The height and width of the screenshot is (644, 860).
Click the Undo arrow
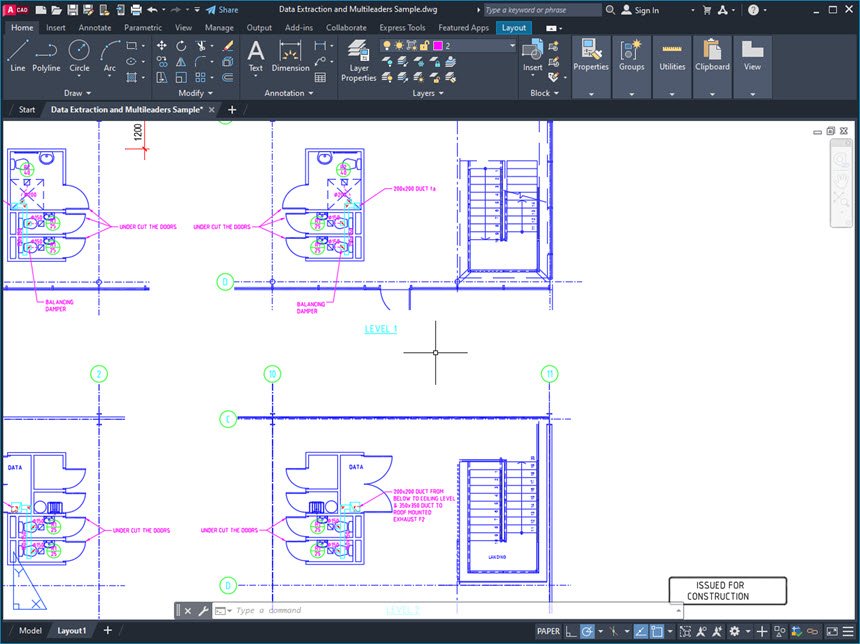[x=152, y=10]
